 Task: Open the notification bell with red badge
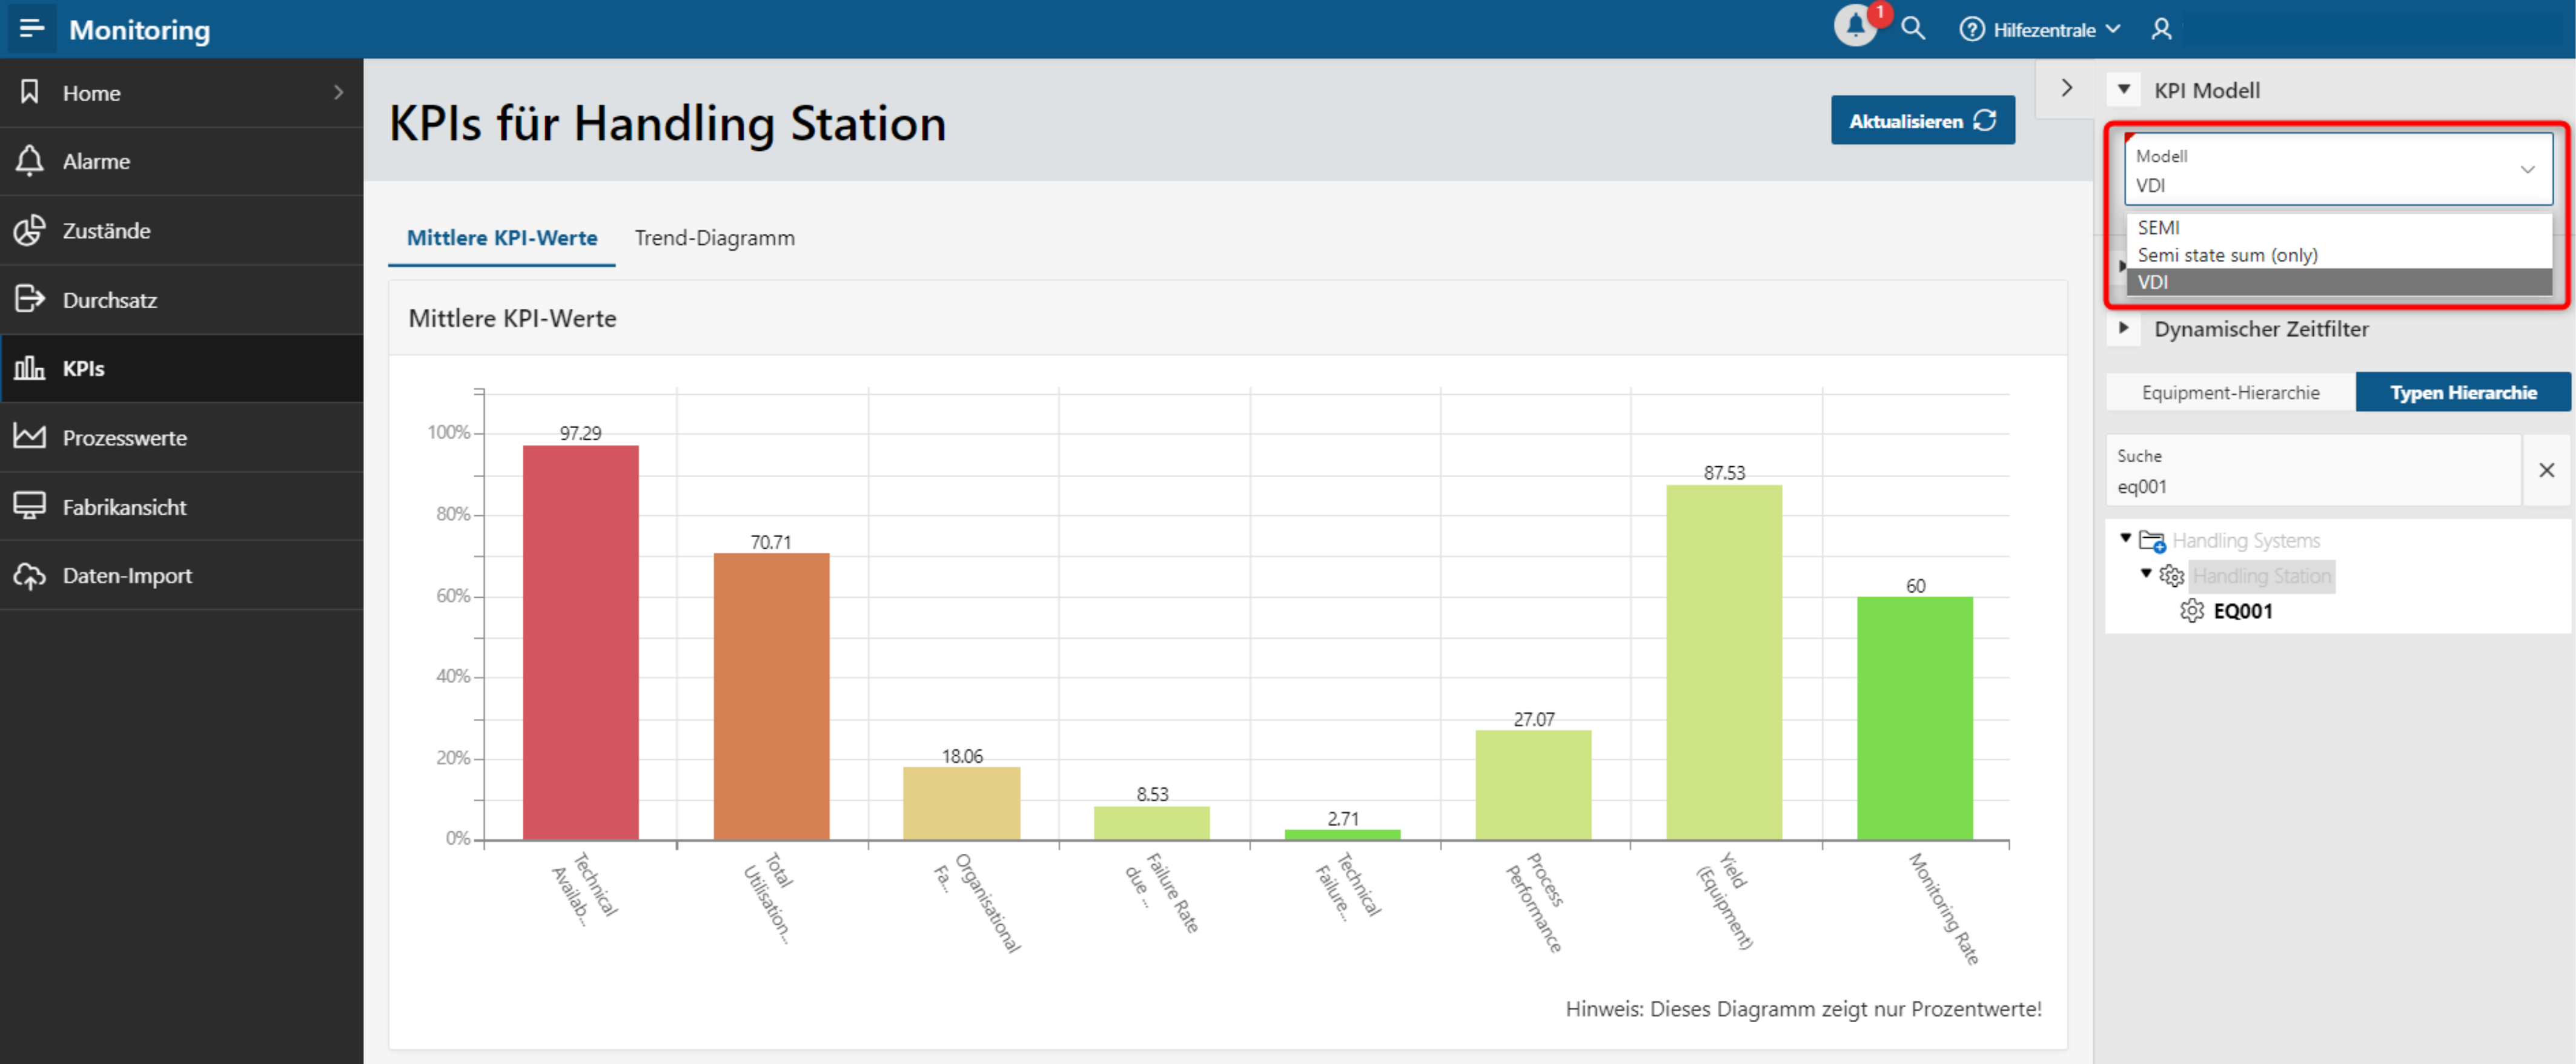(1855, 27)
